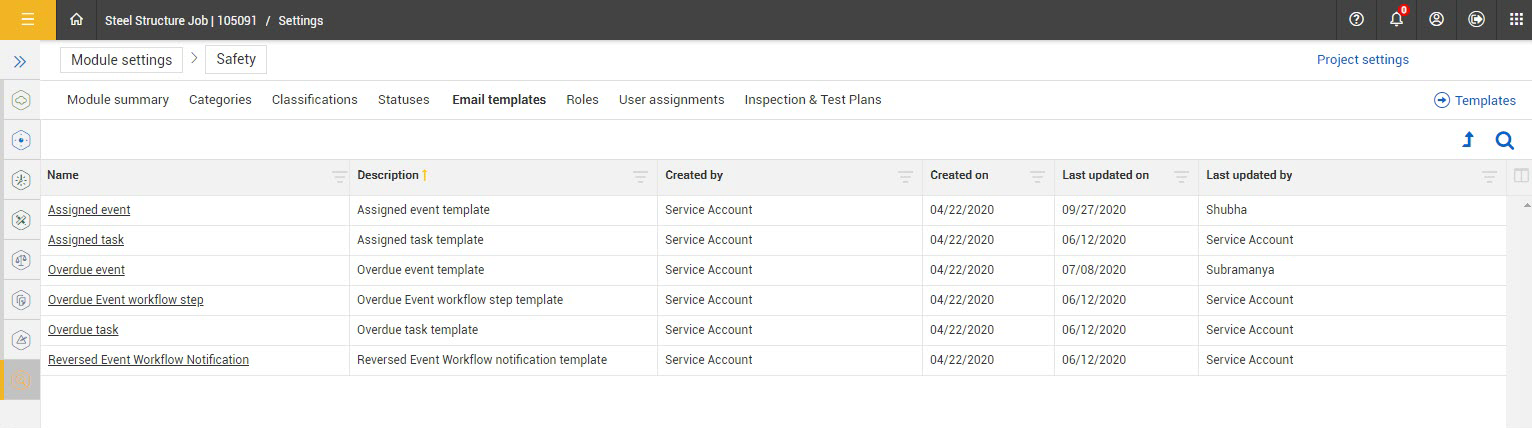Click the logout arrow icon
The image size is (1532, 428).
(x=1476, y=19)
